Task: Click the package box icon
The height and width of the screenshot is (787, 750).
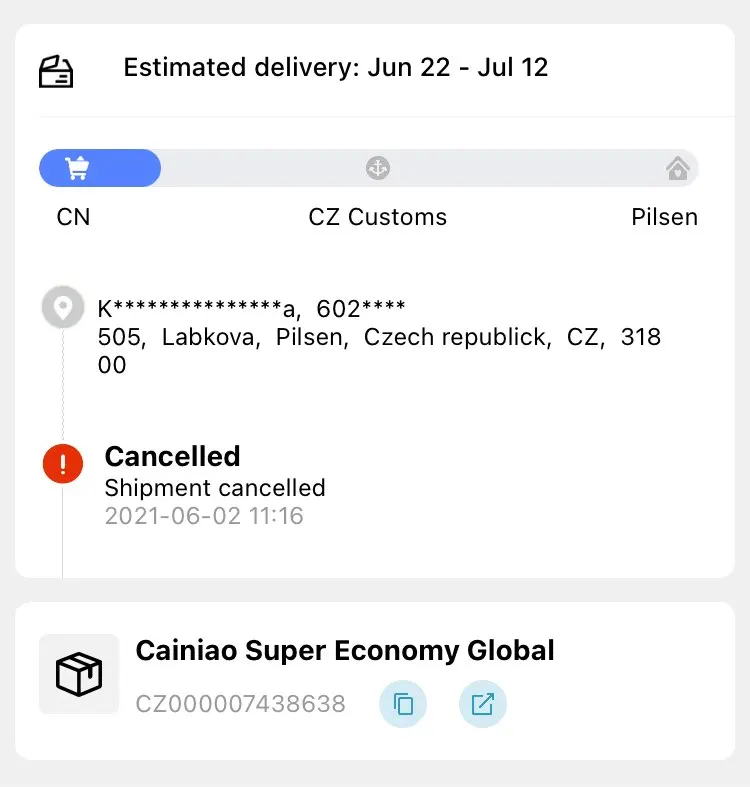Action: [x=79, y=674]
